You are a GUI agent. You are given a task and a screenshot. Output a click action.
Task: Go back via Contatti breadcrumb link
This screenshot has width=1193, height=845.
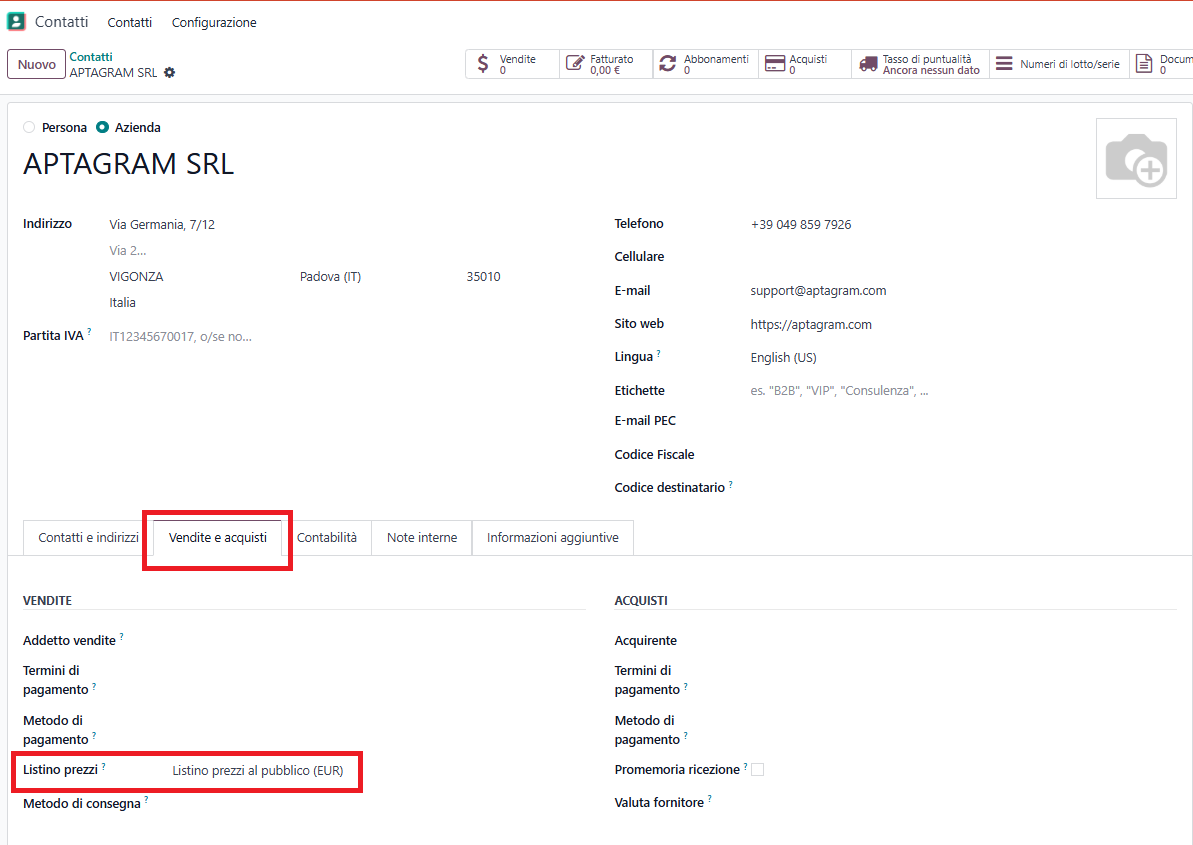pos(91,57)
